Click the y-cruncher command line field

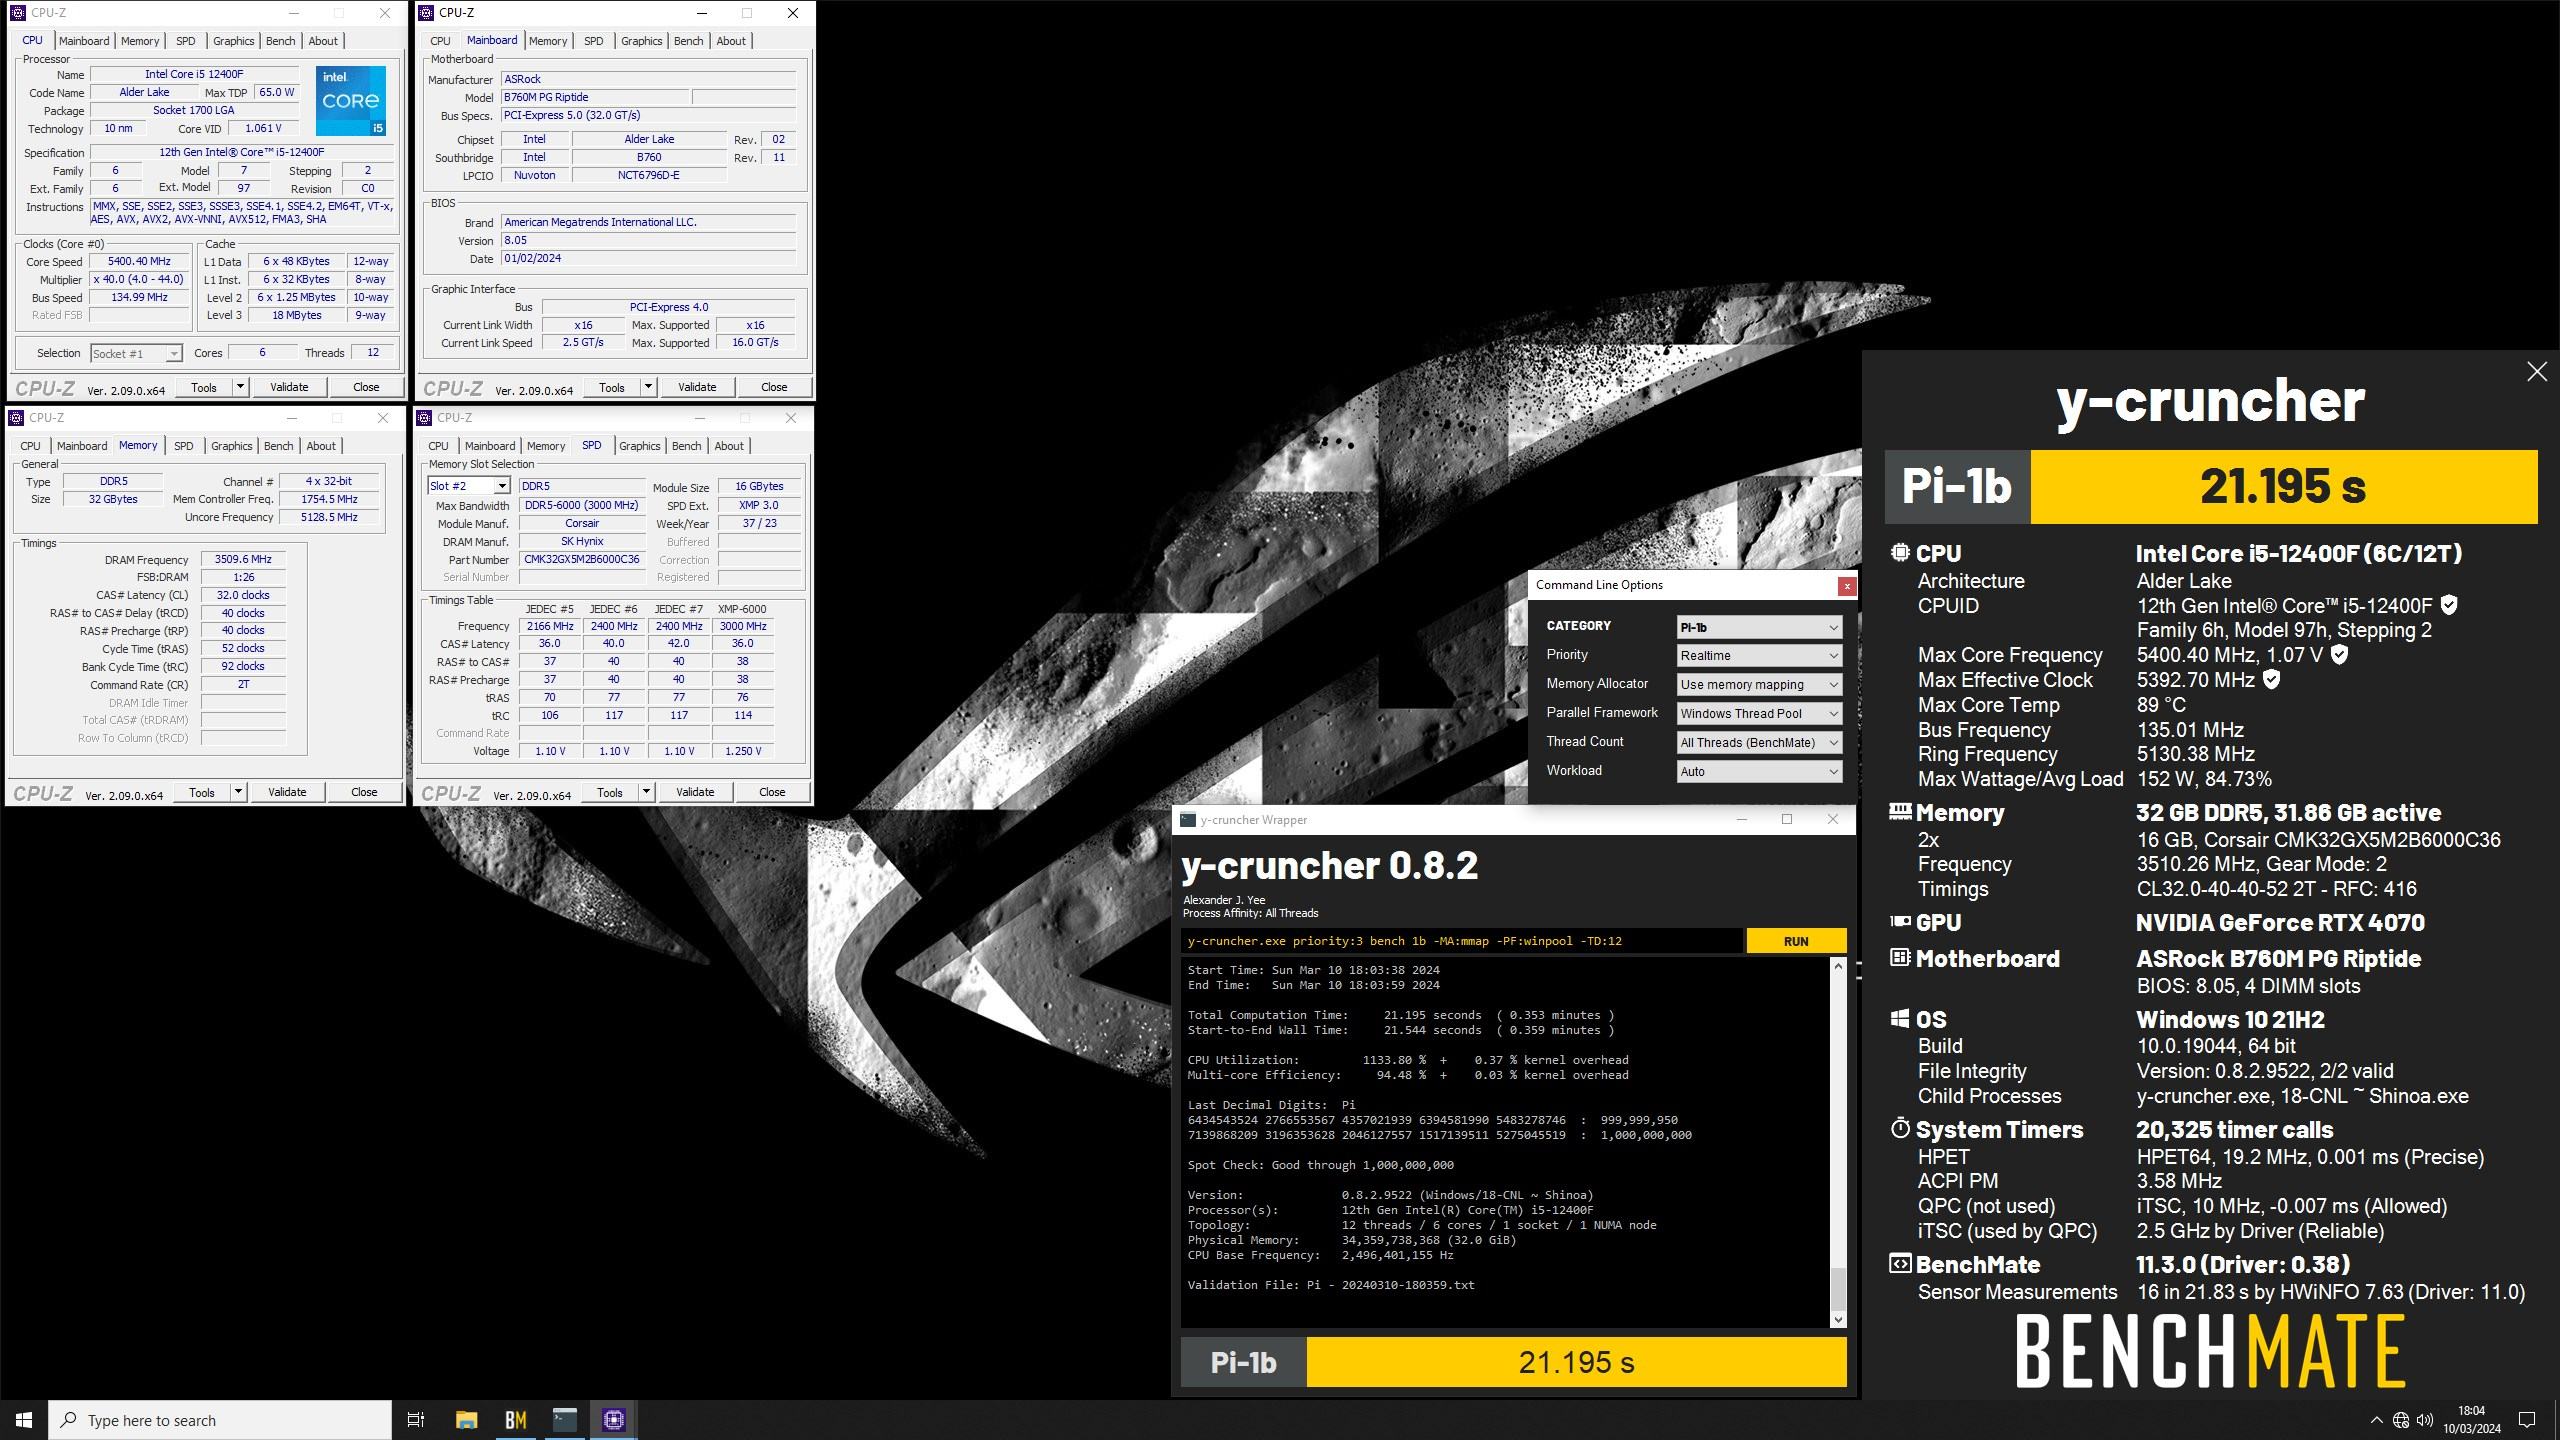pos(1462,941)
